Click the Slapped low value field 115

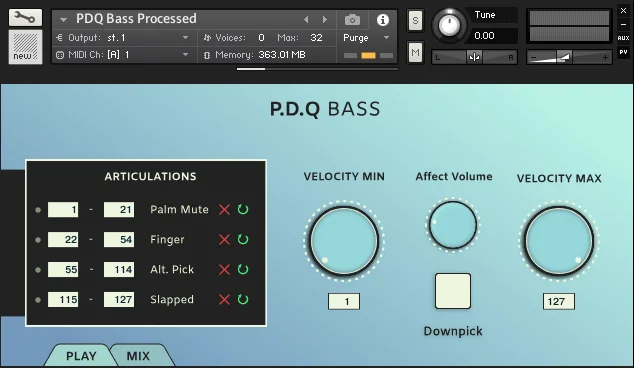click(x=63, y=300)
